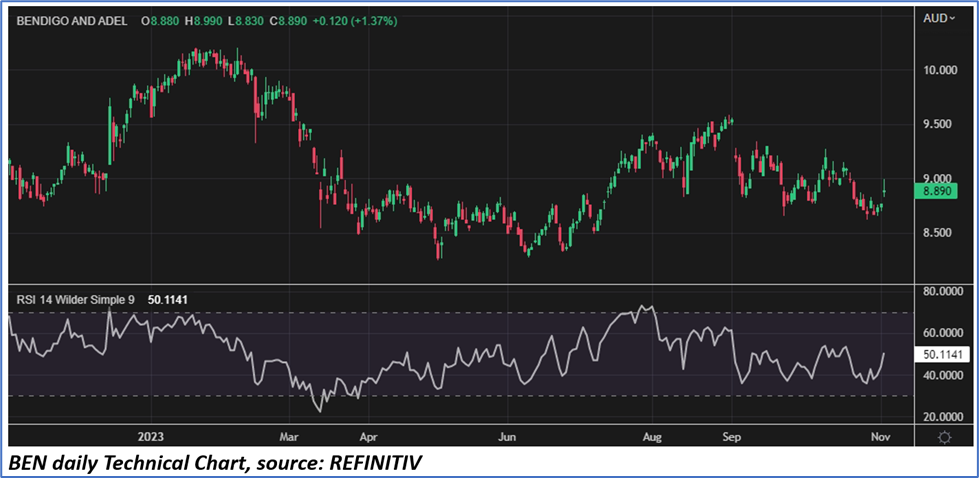The height and width of the screenshot is (478, 979).
Task: Click the low price value L8.830
Action: coord(246,21)
